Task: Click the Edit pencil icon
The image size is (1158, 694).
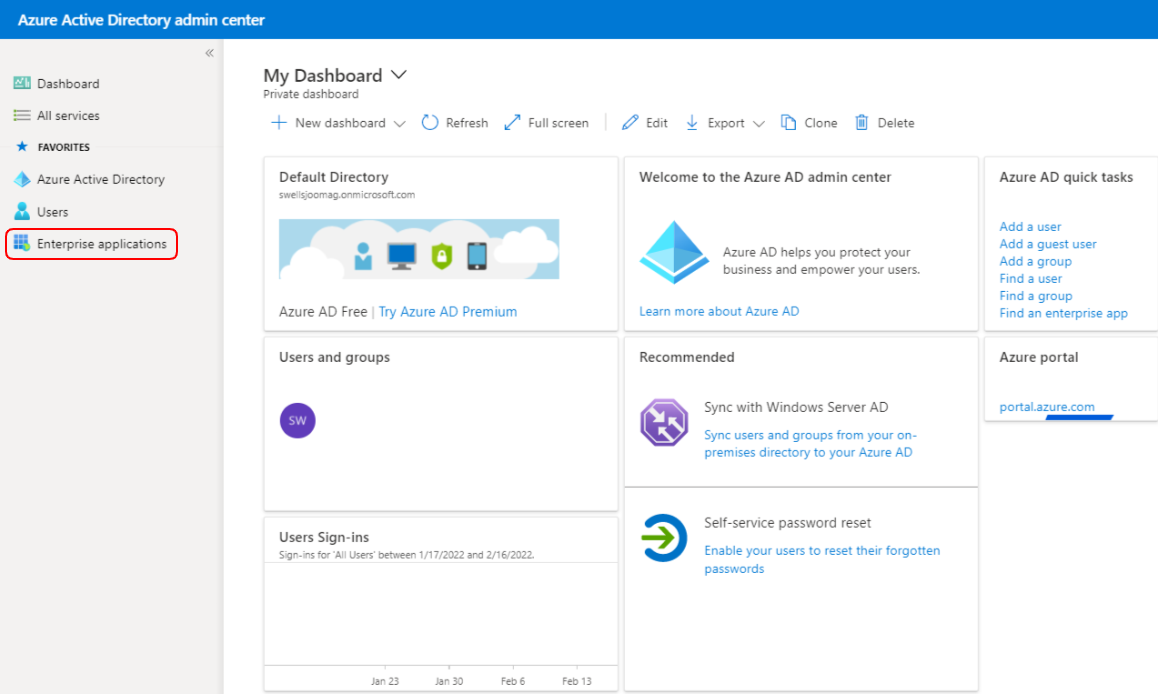Action: coord(630,123)
